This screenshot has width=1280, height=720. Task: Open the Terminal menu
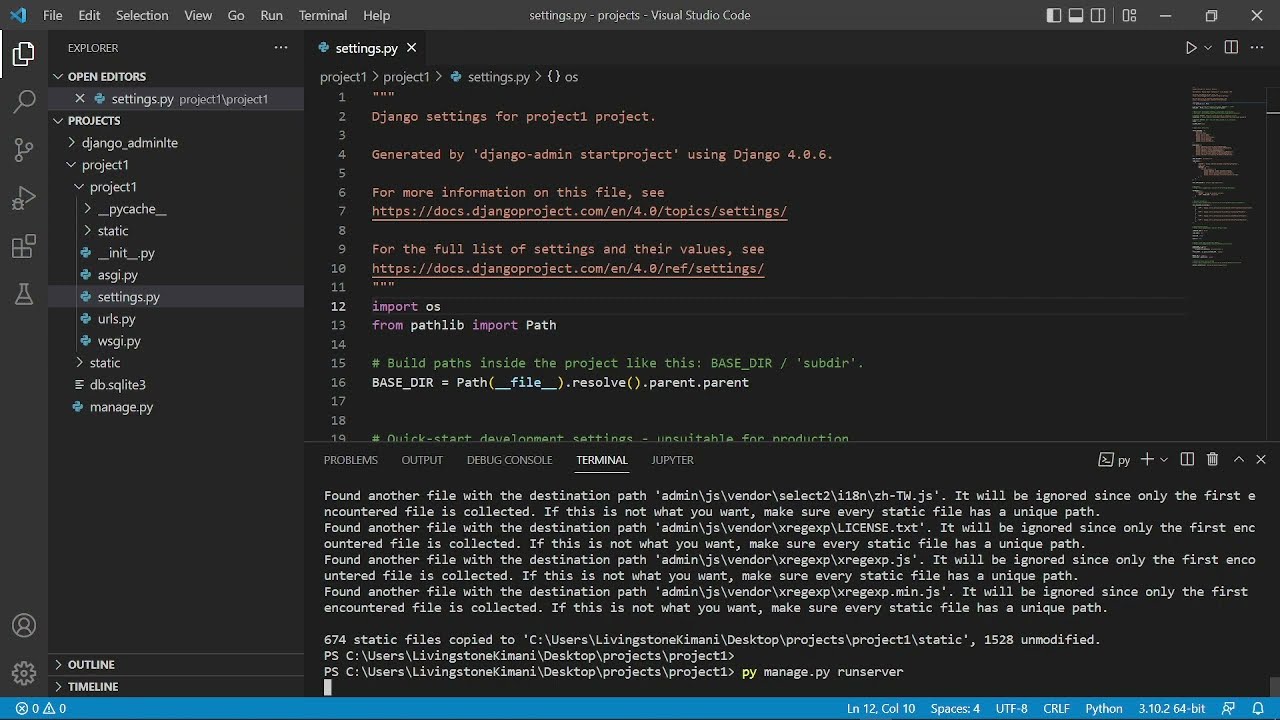coord(323,15)
